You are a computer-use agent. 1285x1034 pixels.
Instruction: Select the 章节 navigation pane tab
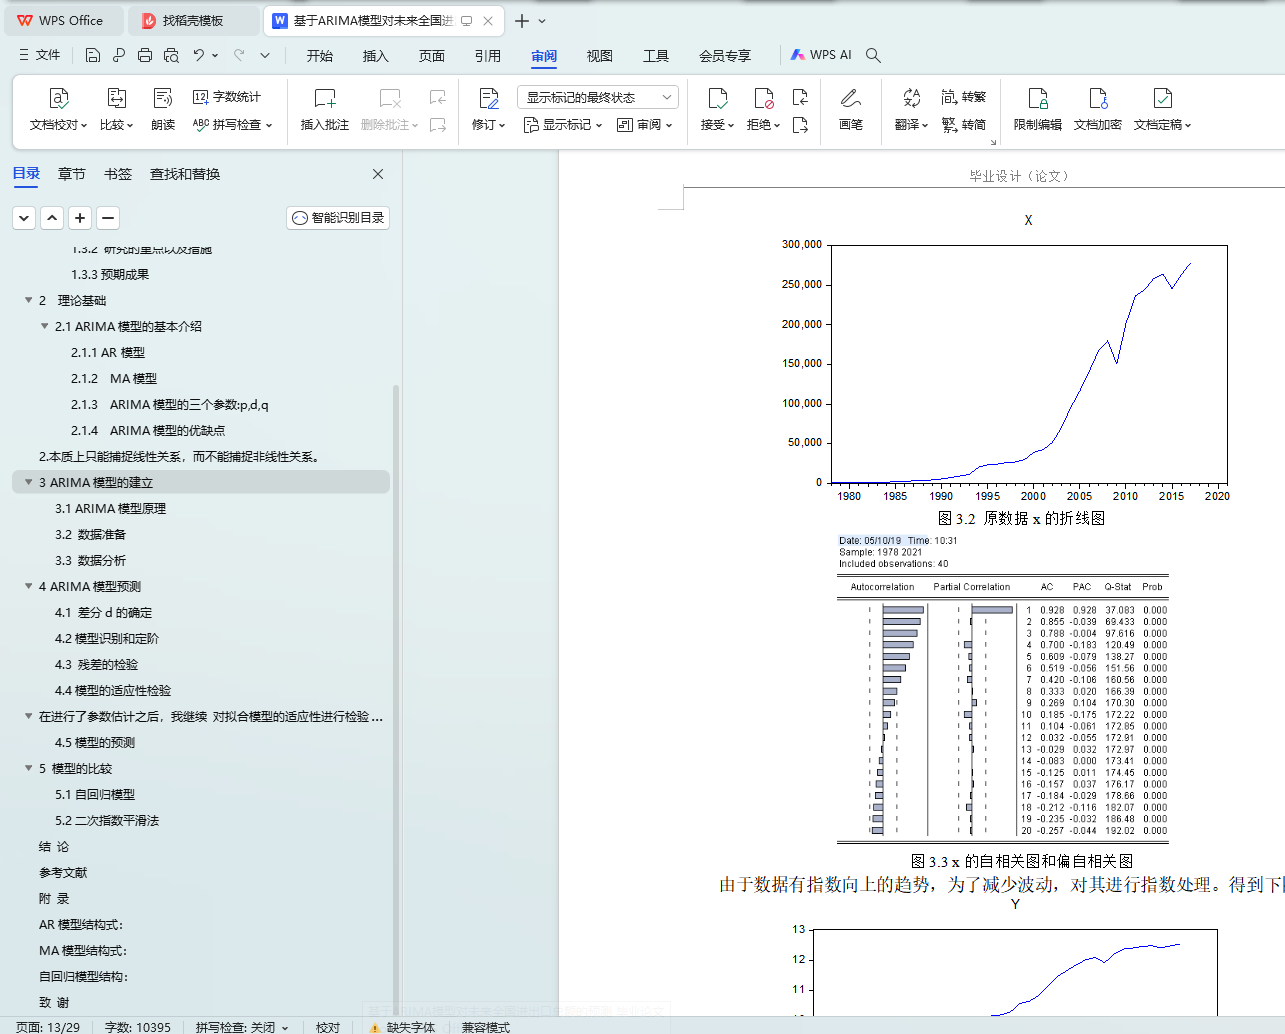pyautogui.click(x=72, y=174)
